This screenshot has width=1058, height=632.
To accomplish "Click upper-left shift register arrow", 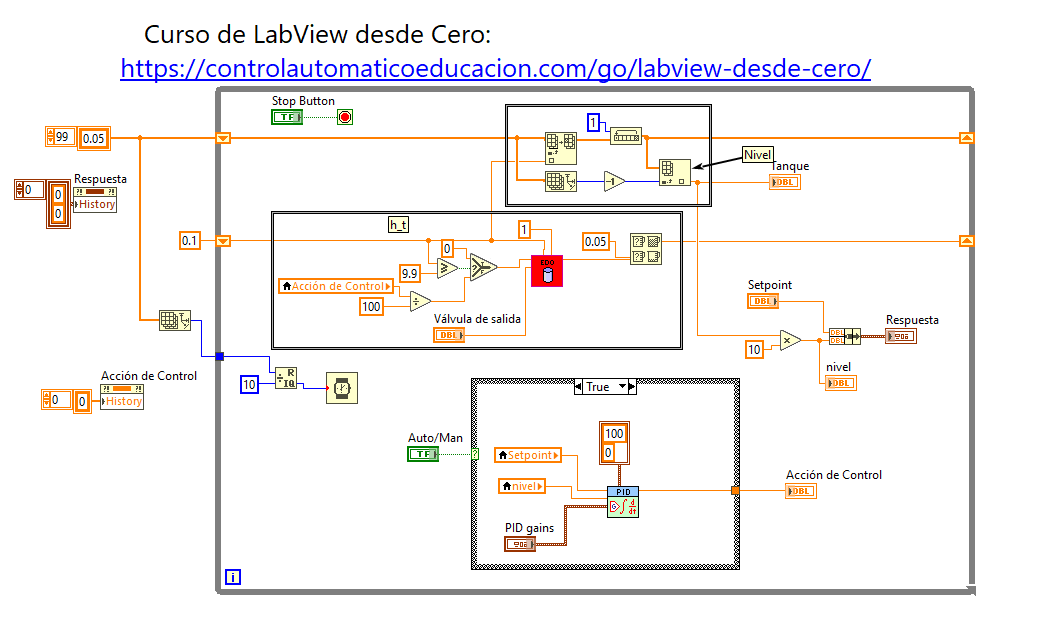I will (224, 137).
